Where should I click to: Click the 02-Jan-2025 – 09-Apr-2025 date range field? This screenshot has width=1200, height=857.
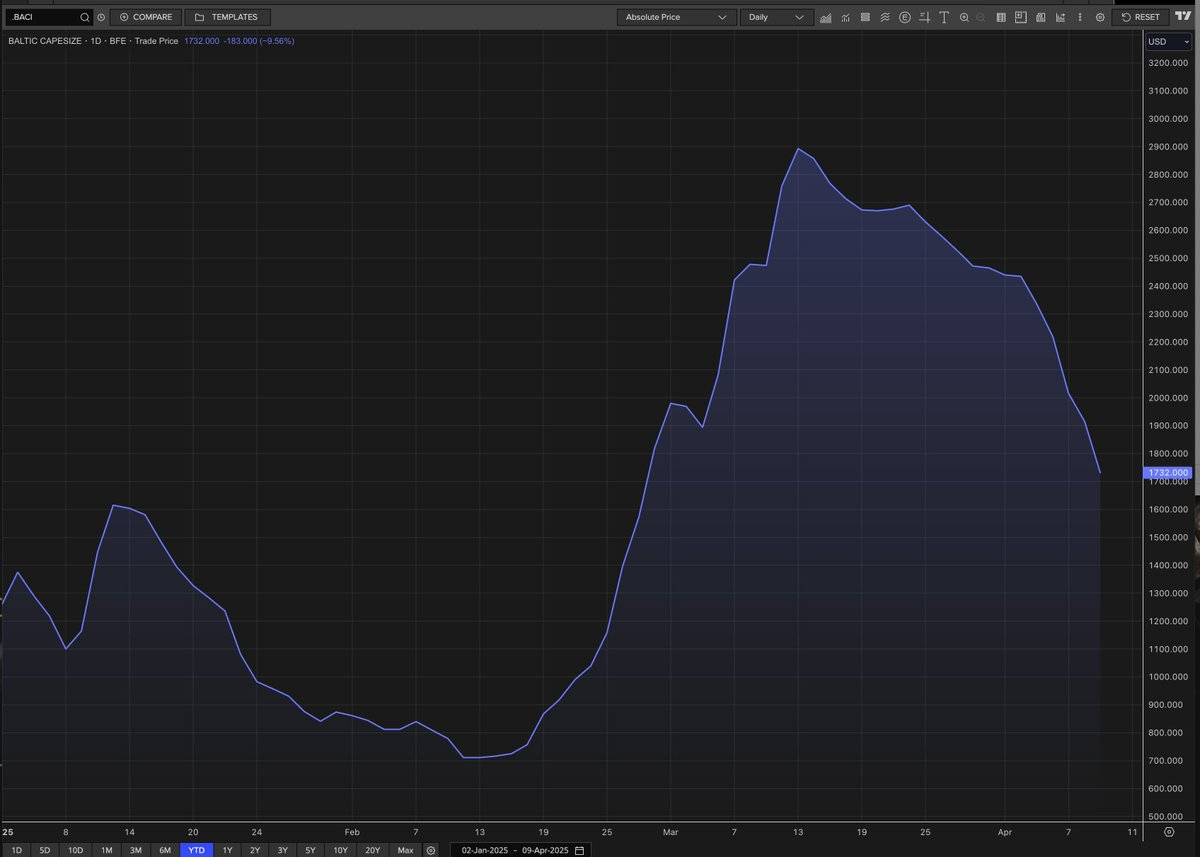click(520, 850)
